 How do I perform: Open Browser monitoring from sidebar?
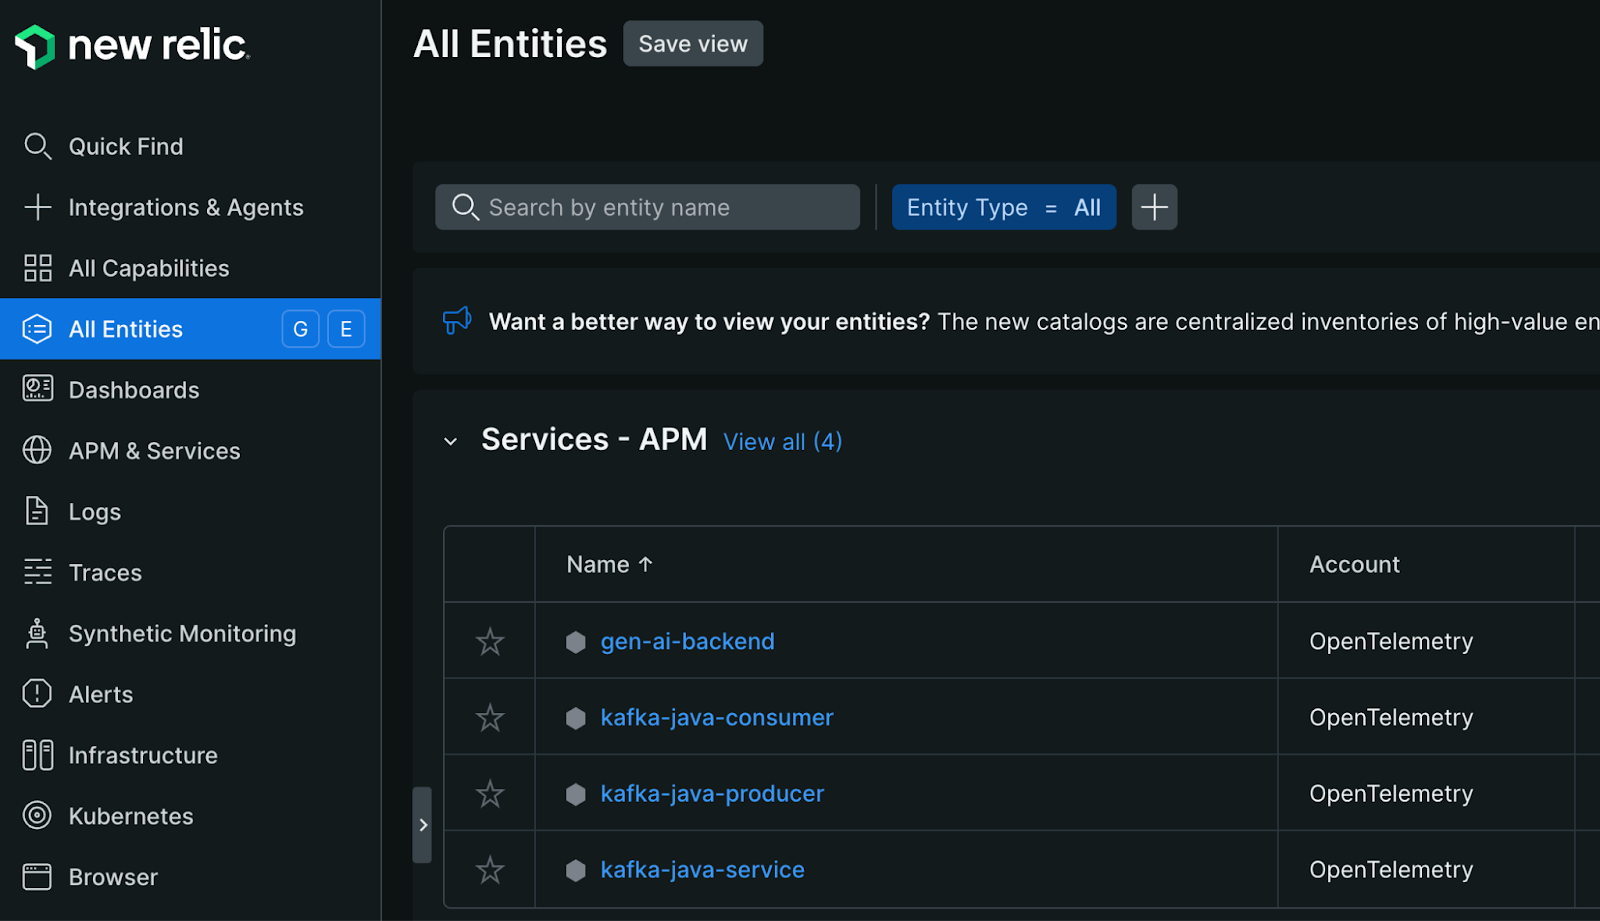[113, 878]
